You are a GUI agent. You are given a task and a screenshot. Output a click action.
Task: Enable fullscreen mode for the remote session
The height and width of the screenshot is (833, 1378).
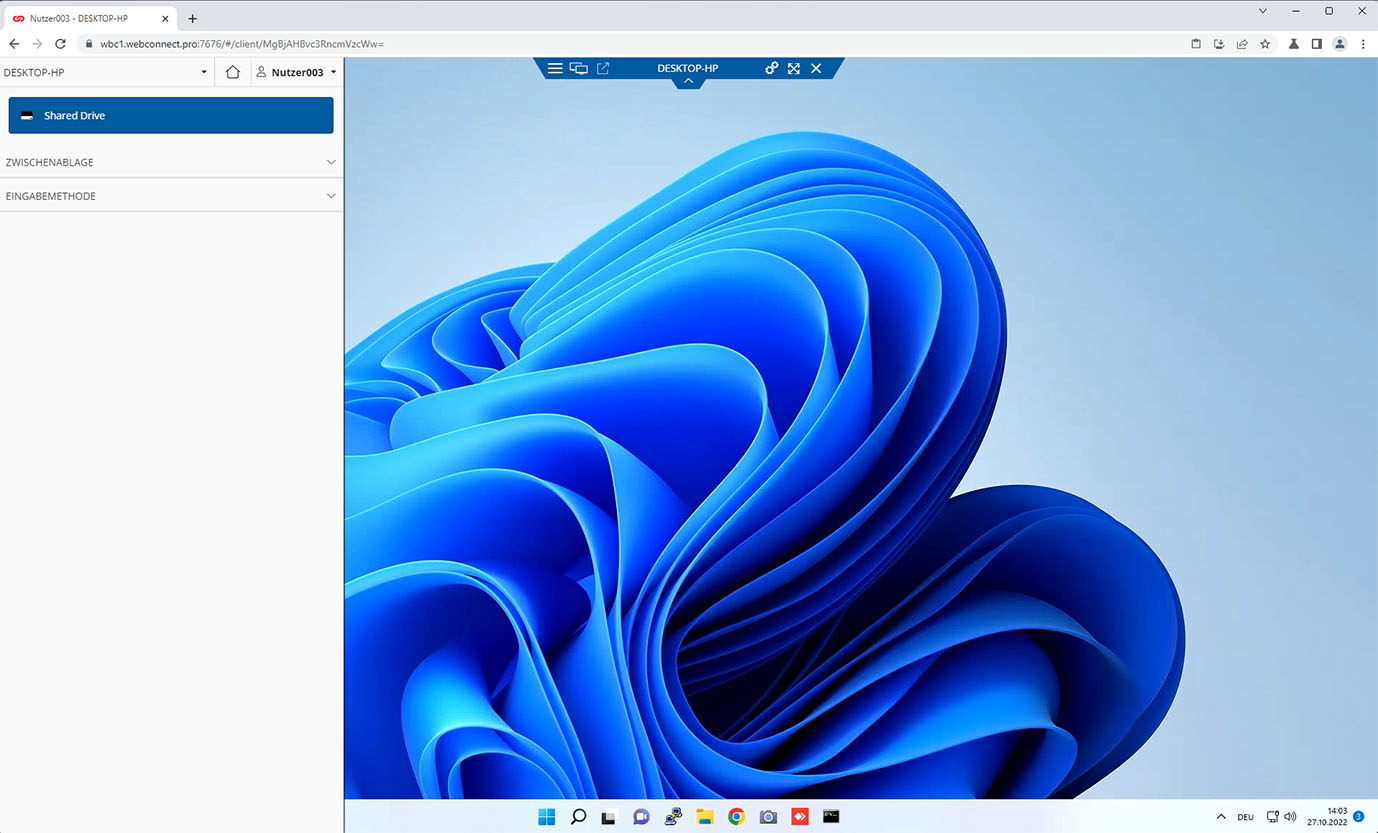(794, 68)
